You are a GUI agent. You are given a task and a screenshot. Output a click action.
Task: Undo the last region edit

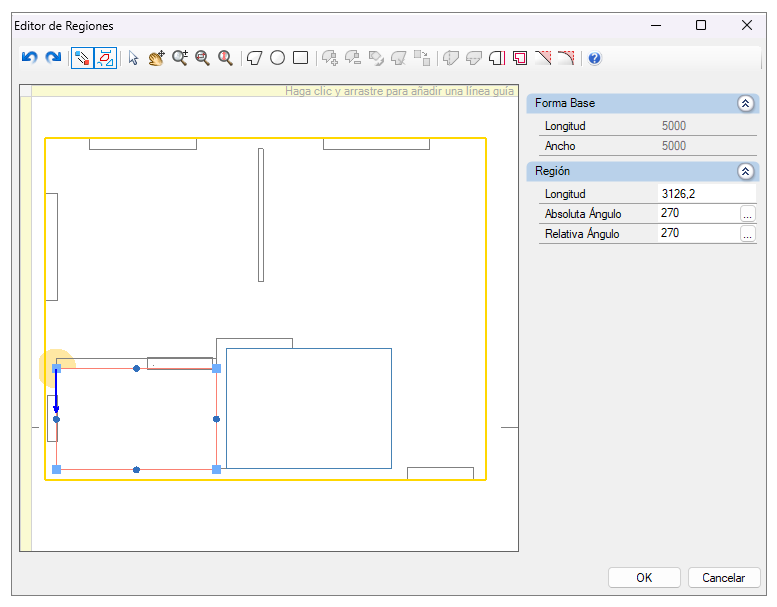[30, 58]
